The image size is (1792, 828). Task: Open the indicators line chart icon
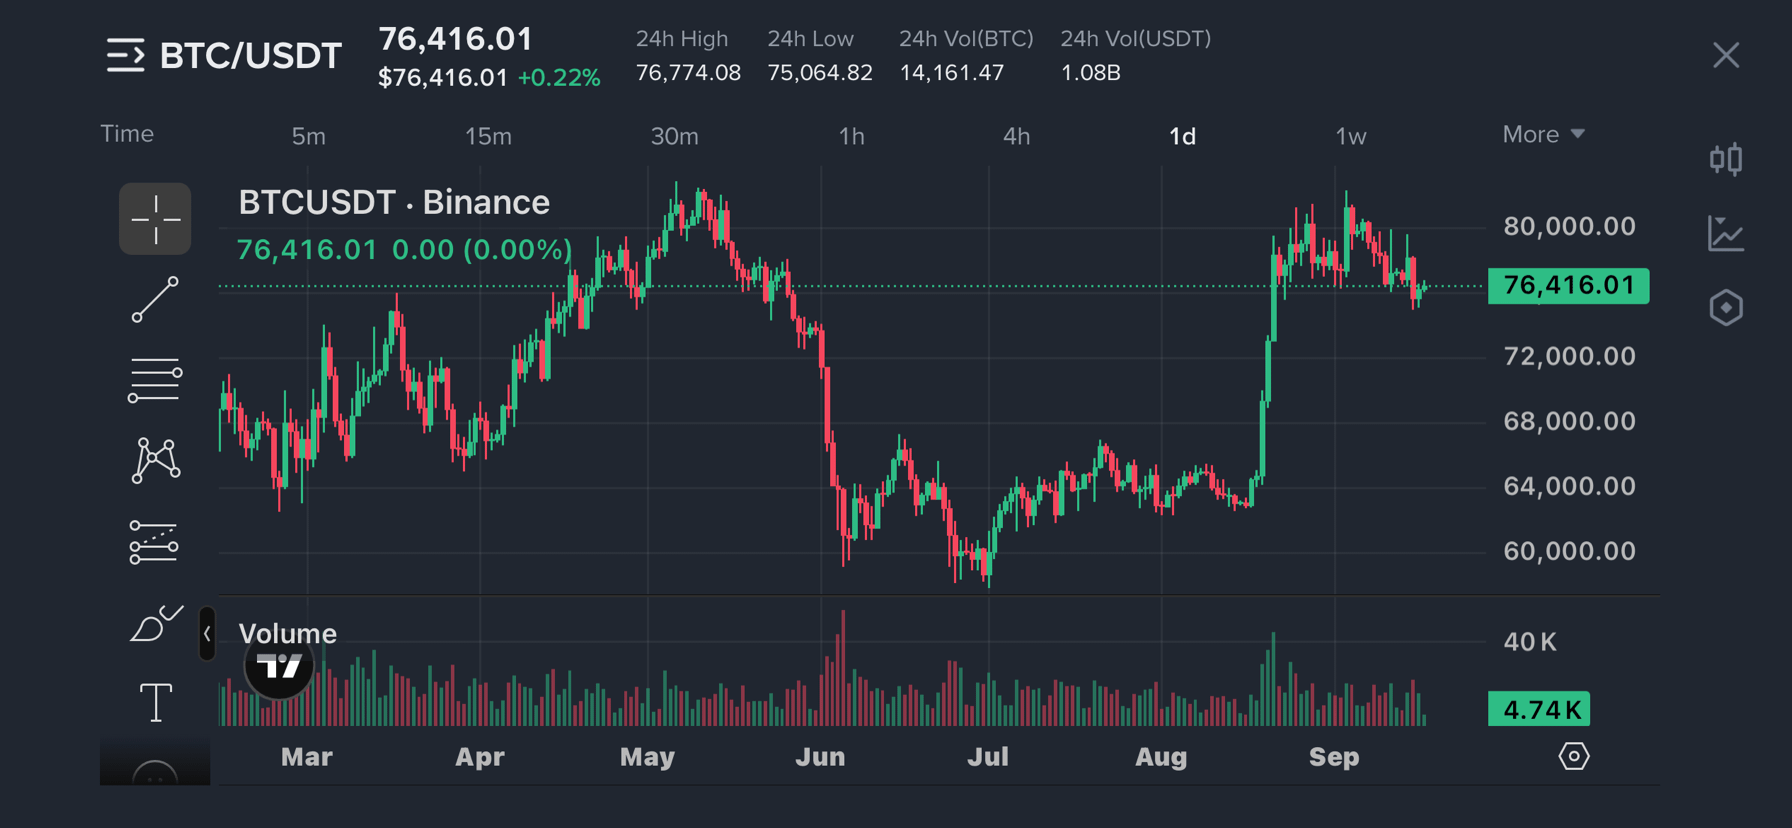coord(1726,234)
